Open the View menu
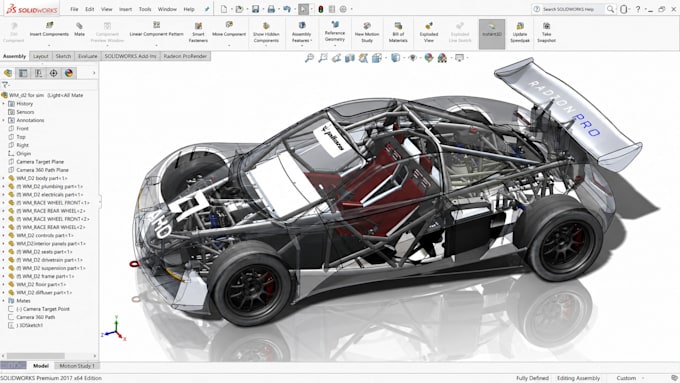Image resolution: width=680 pixels, height=383 pixels. [107, 9]
